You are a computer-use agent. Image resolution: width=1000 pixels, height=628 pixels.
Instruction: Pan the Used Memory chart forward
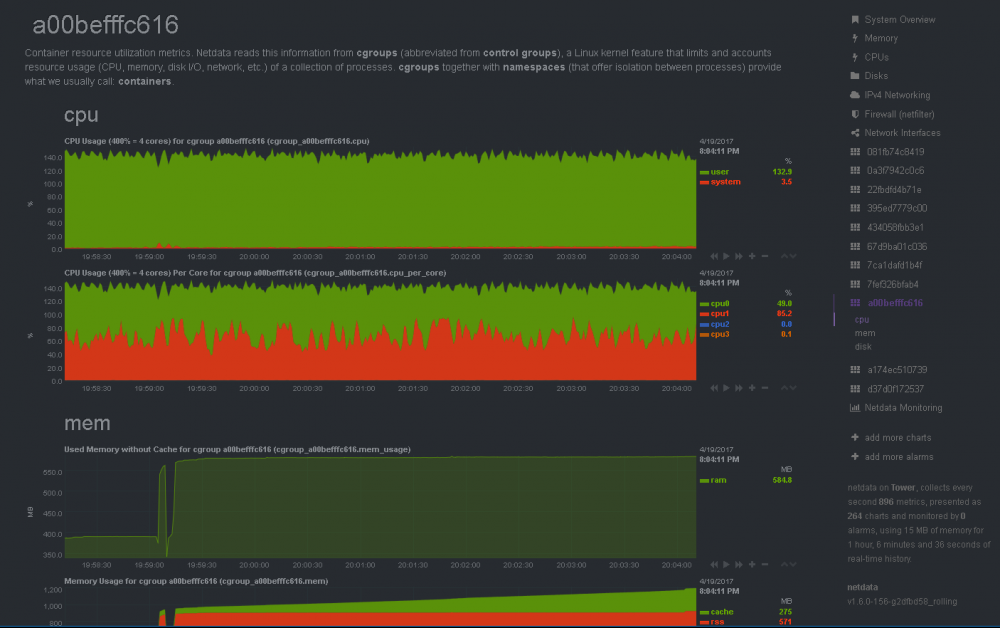739,564
